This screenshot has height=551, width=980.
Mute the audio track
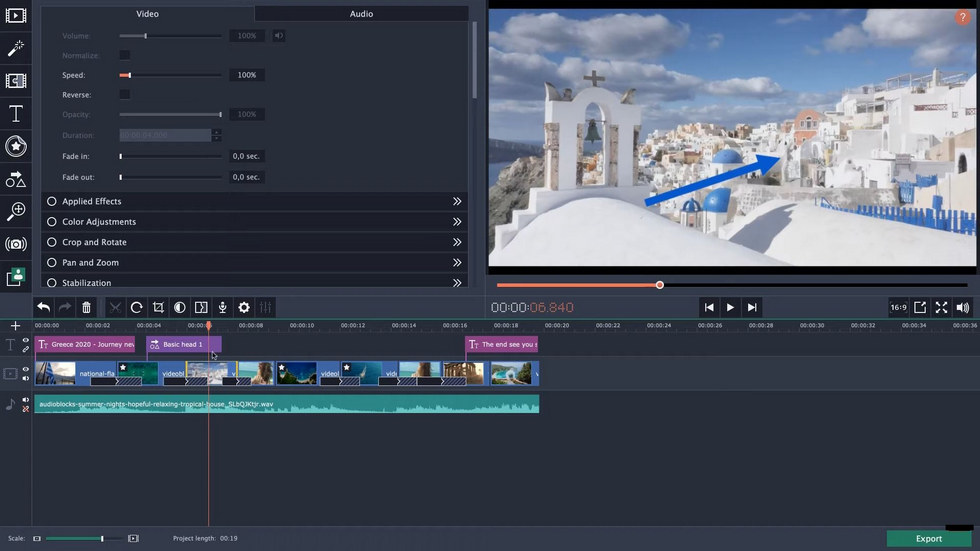coord(26,400)
